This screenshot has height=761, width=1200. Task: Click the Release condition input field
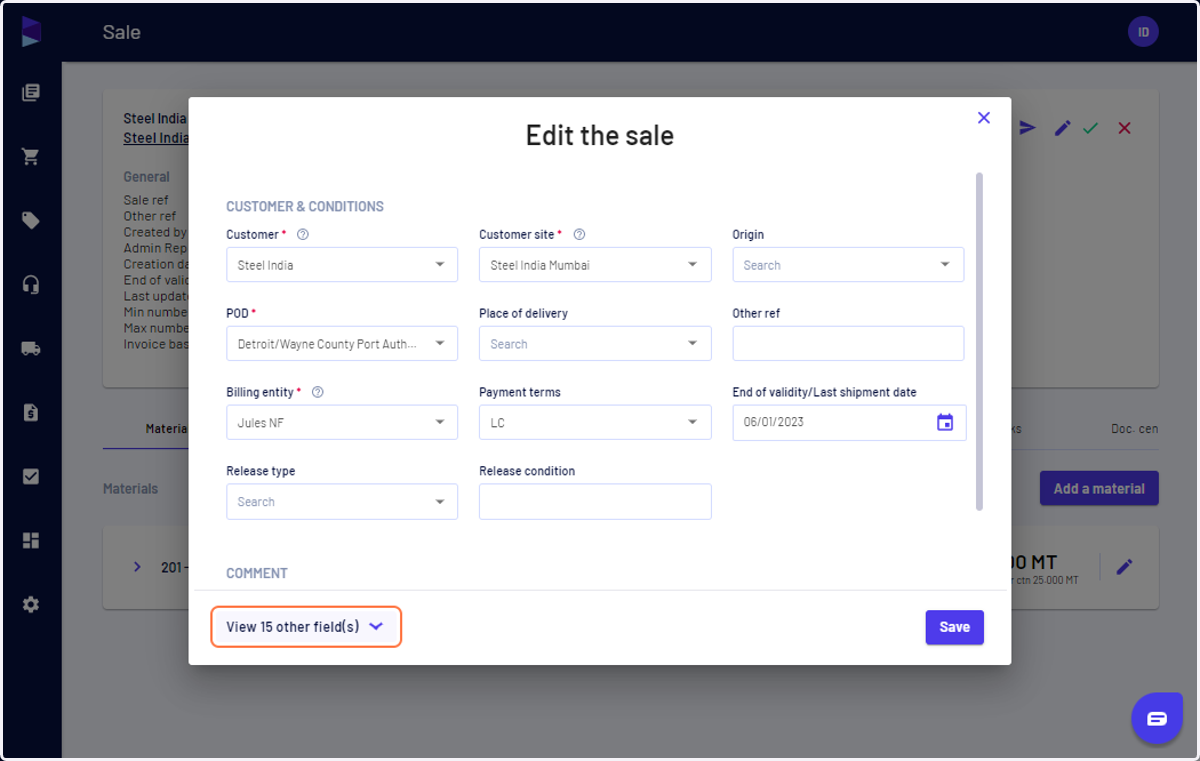tap(595, 502)
